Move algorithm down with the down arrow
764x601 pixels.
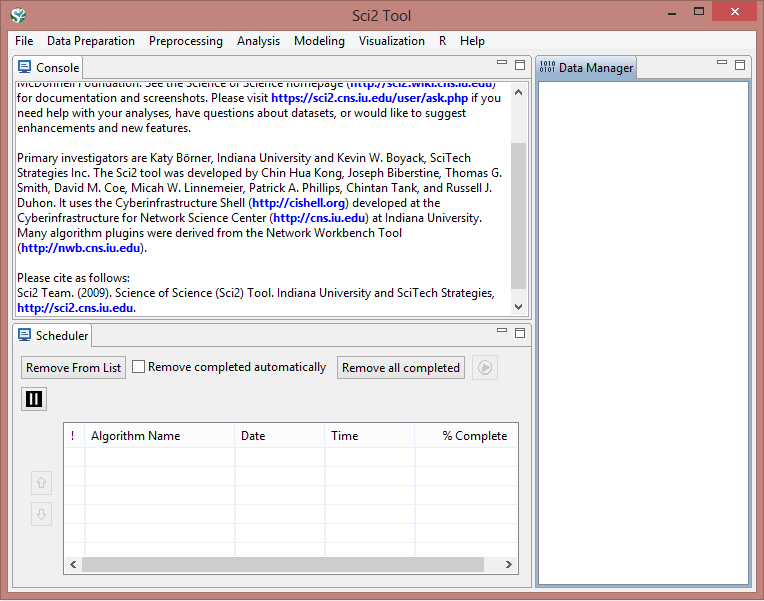click(x=41, y=514)
